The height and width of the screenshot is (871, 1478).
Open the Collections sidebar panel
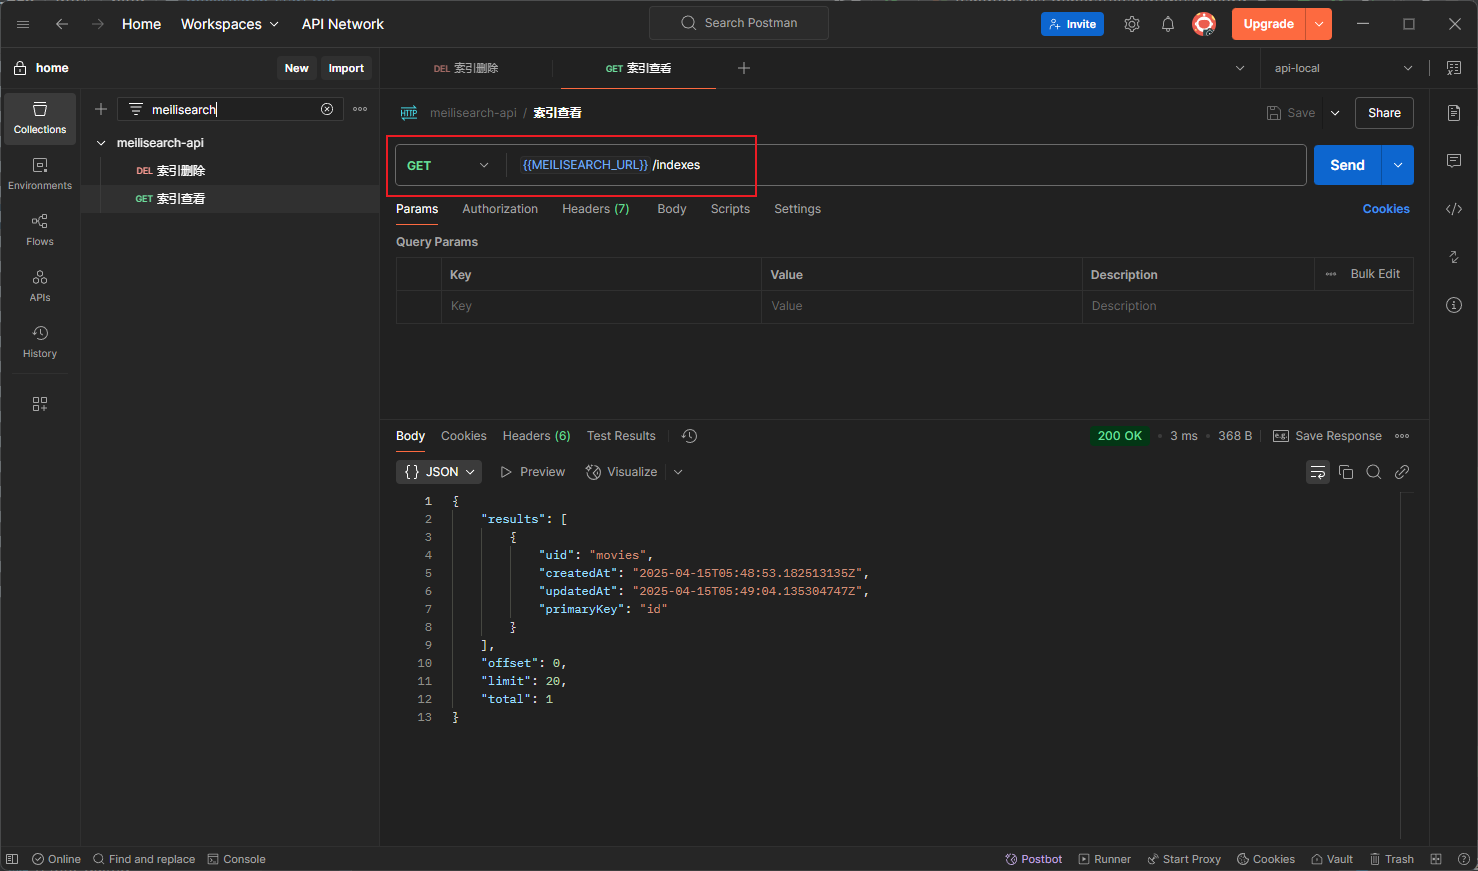point(39,118)
